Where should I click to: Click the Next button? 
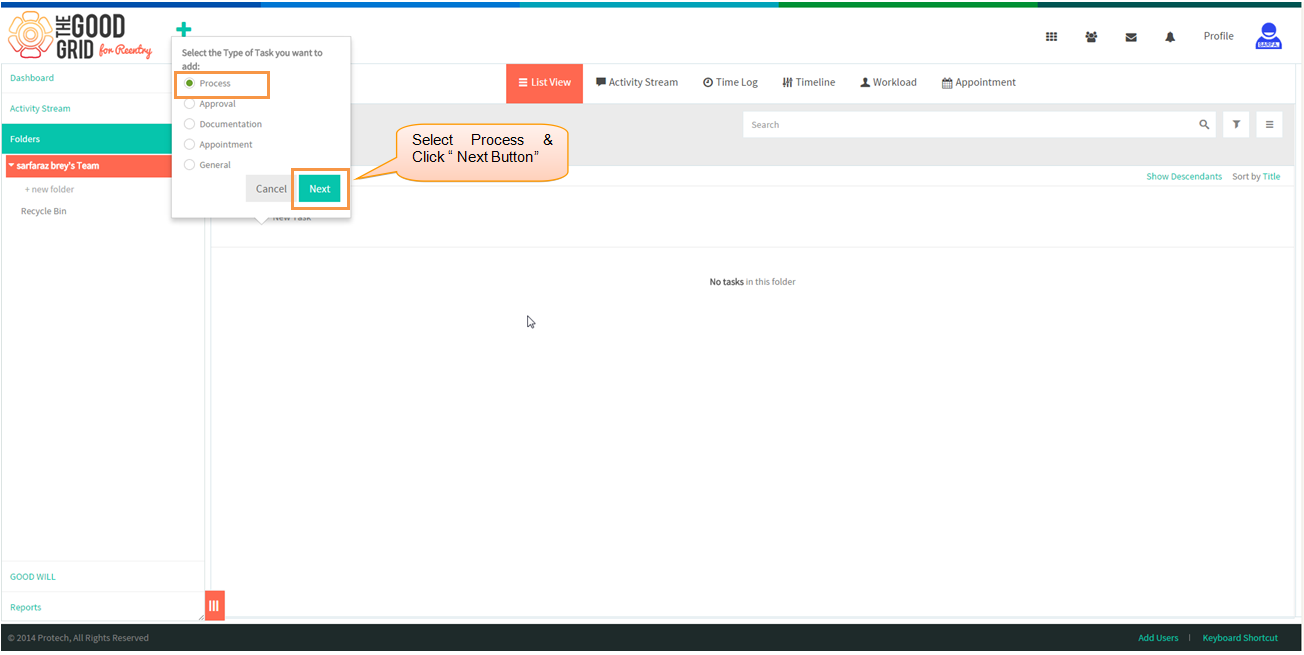coord(320,189)
